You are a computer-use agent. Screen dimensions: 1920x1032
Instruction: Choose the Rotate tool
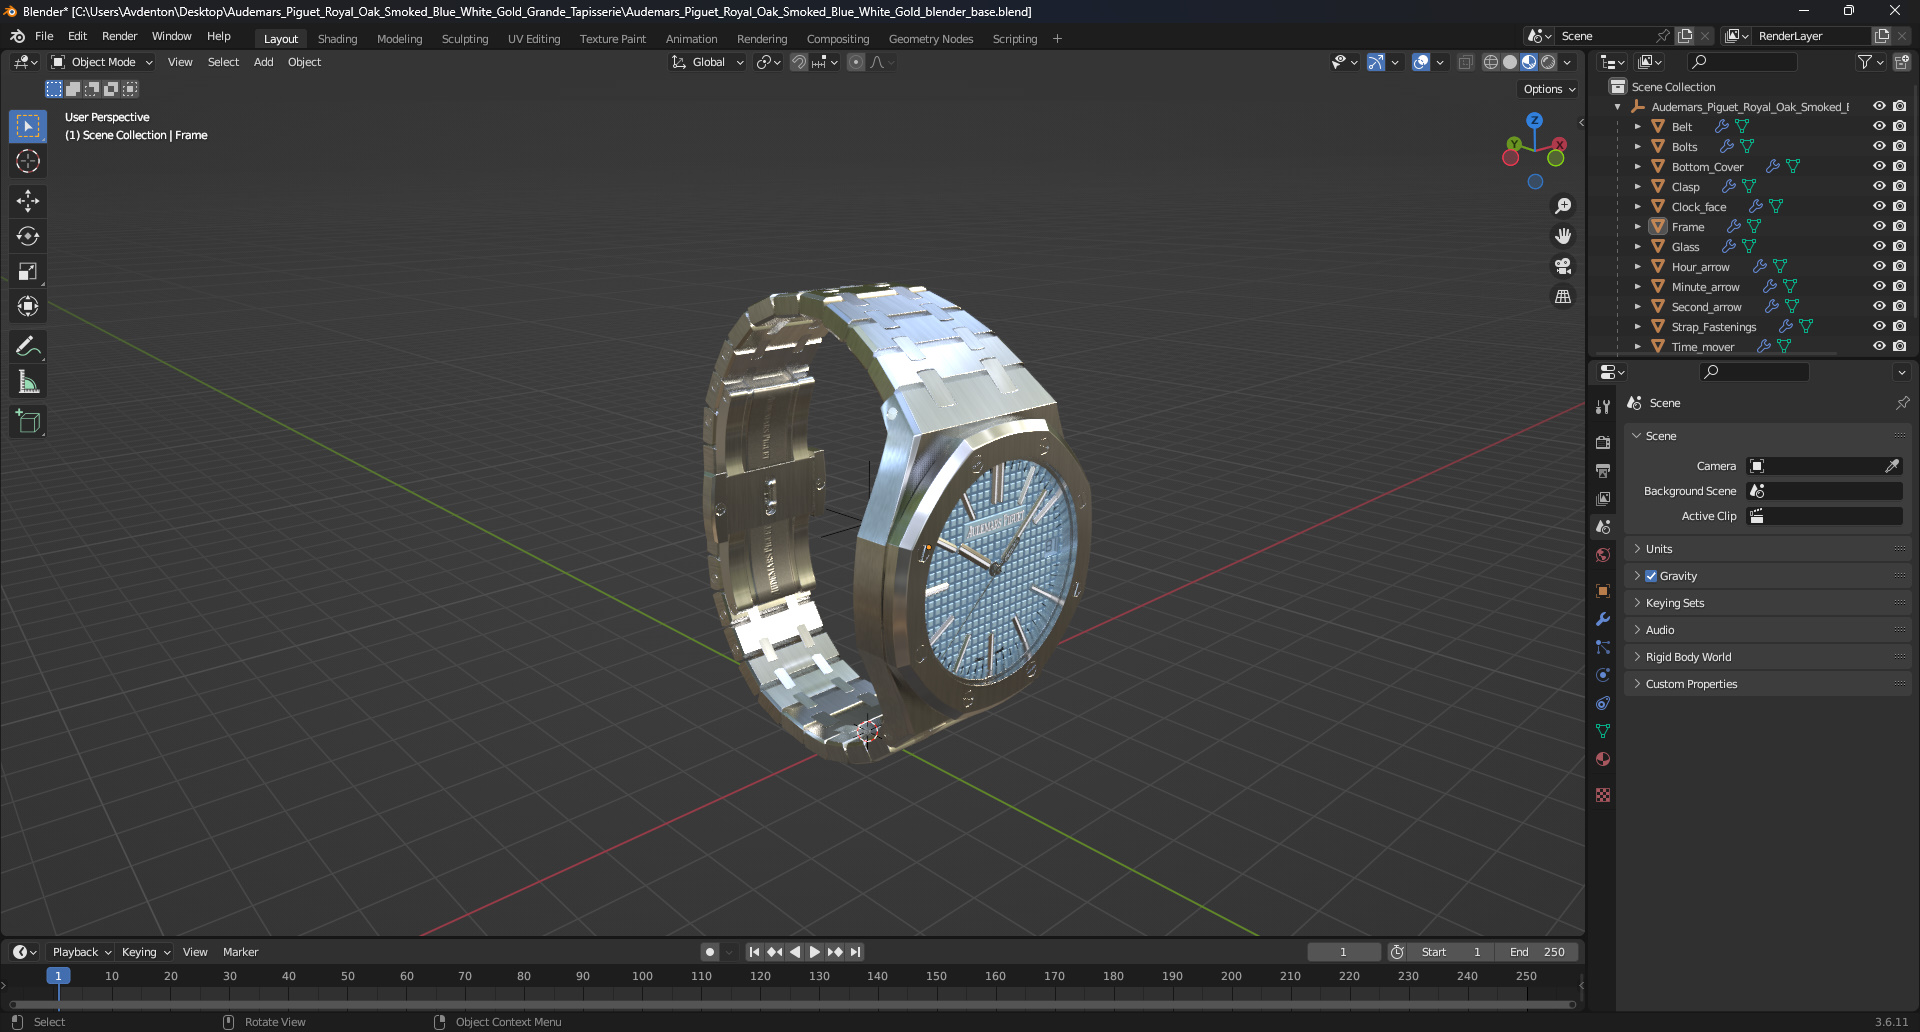pyautogui.click(x=28, y=236)
